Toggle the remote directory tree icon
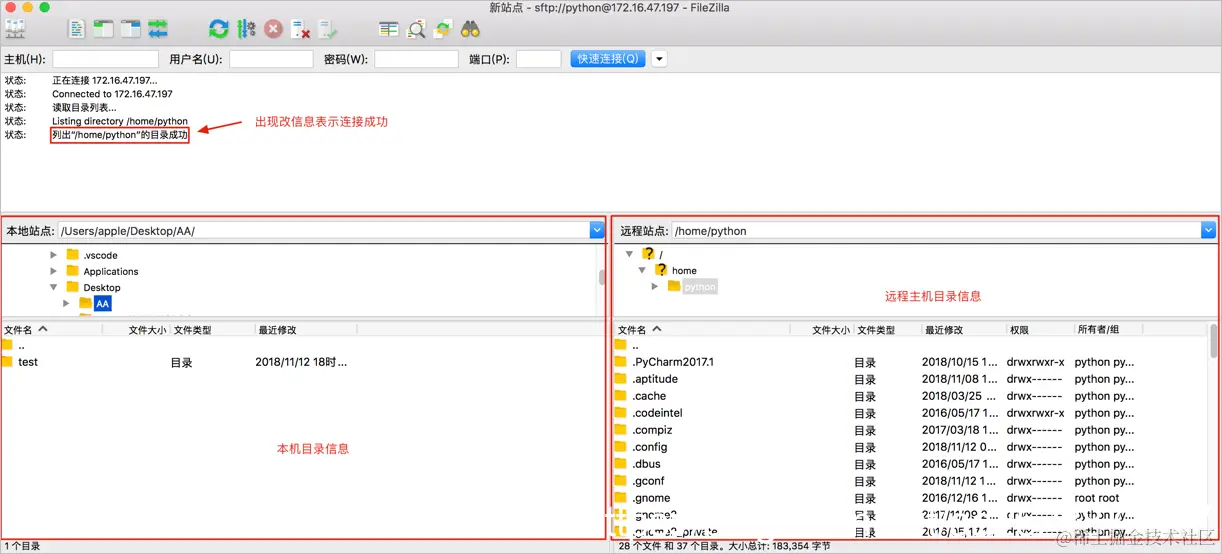 coord(130,29)
